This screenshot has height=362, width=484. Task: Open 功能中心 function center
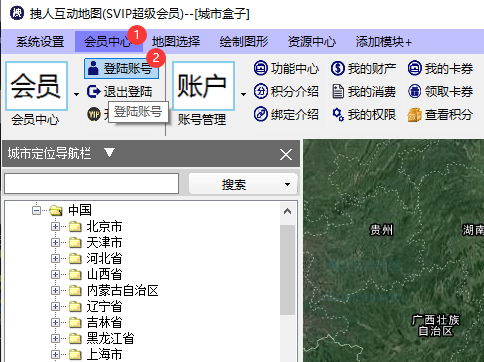pos(286,68)
